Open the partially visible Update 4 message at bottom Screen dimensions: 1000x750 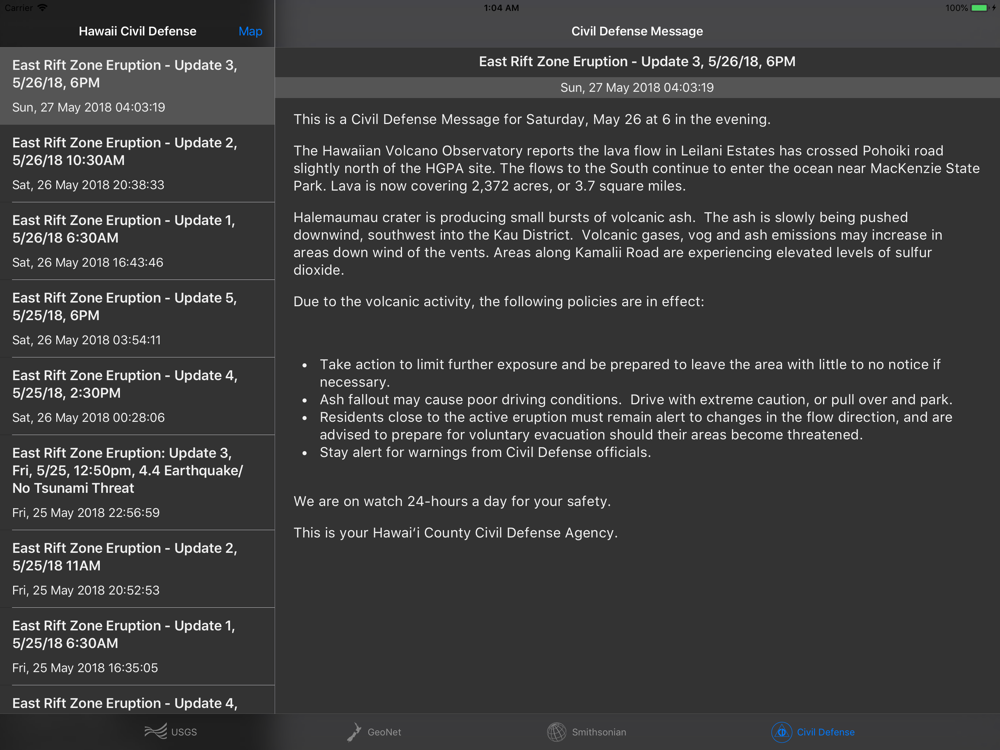click(x=137, y=700)
